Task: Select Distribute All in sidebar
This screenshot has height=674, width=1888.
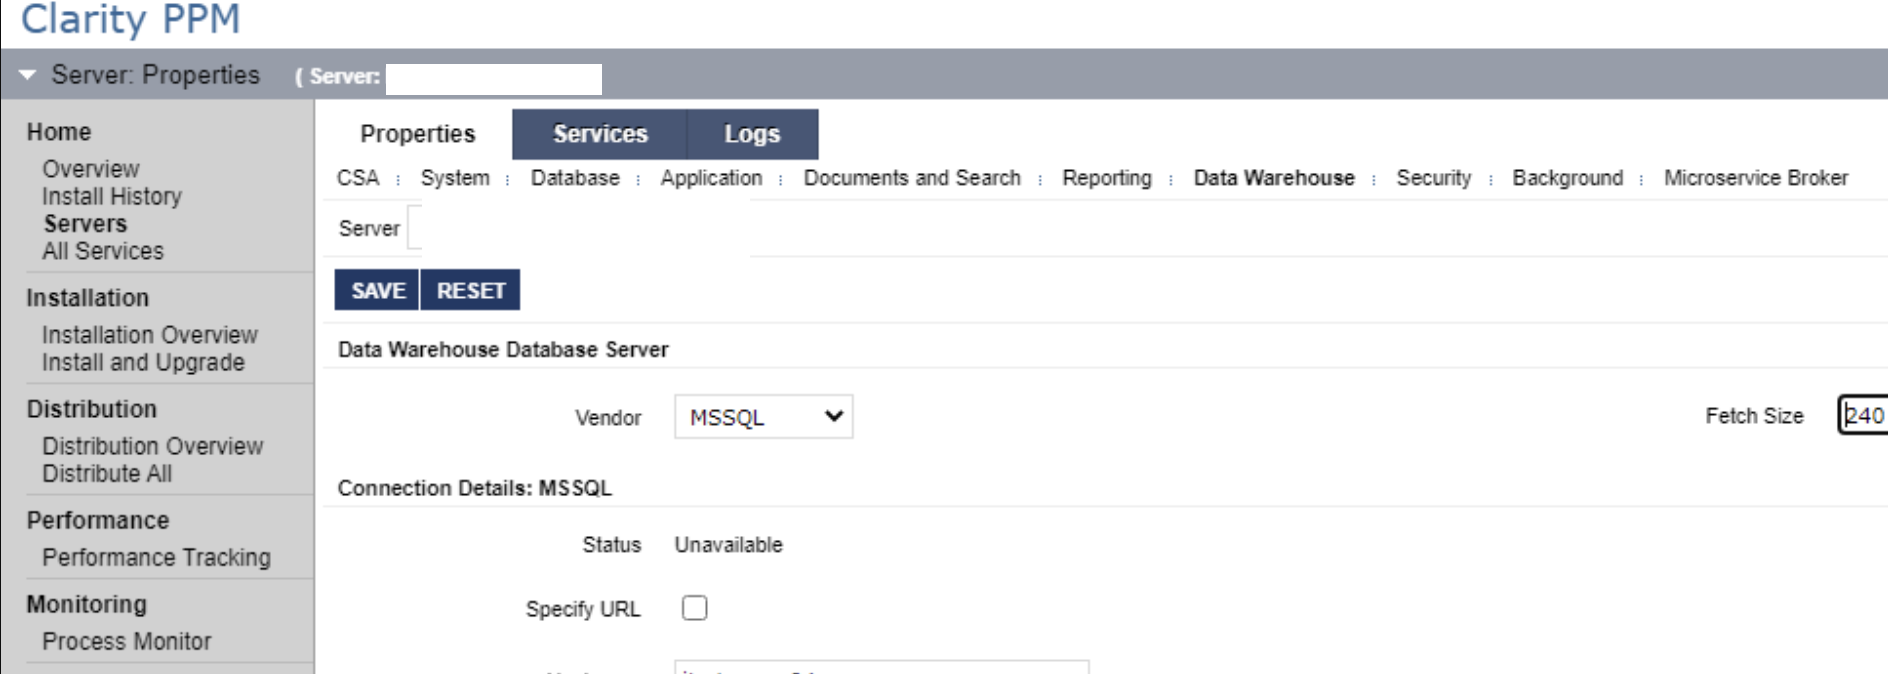Action: point(107,473)
